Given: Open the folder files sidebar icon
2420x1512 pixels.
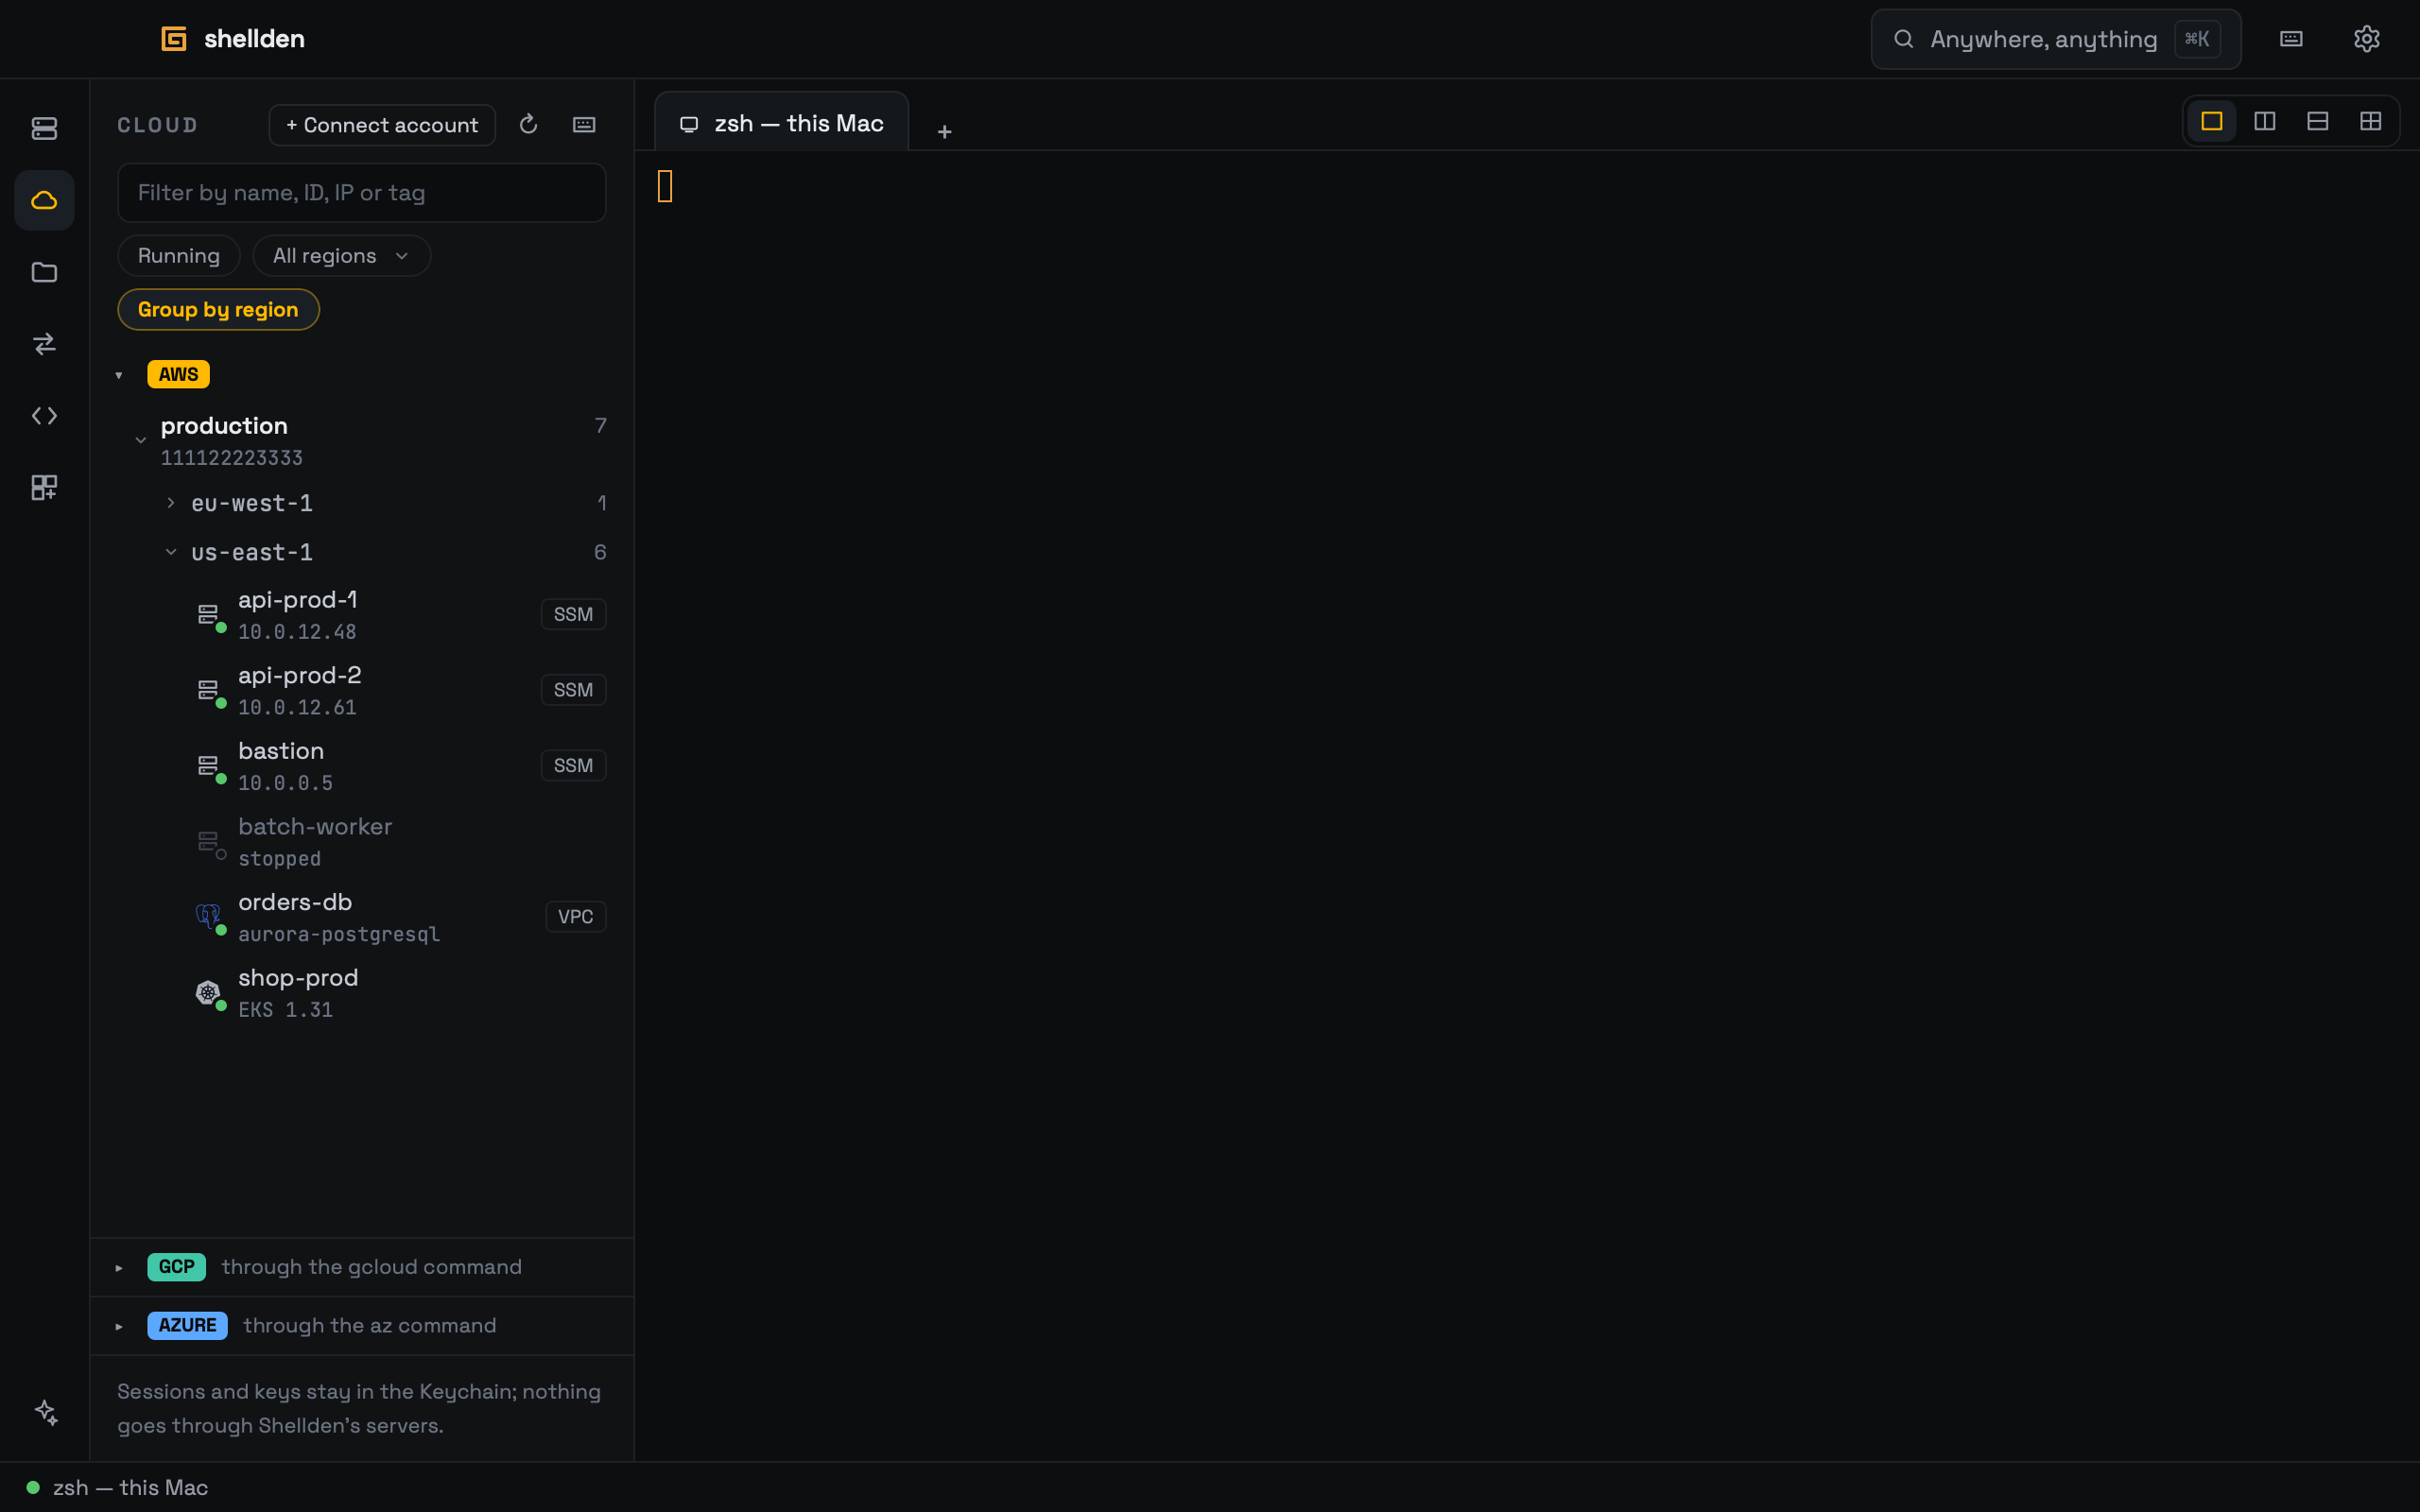Looking at the screenshot, I should pyautogui.click(x=44, y=272).
